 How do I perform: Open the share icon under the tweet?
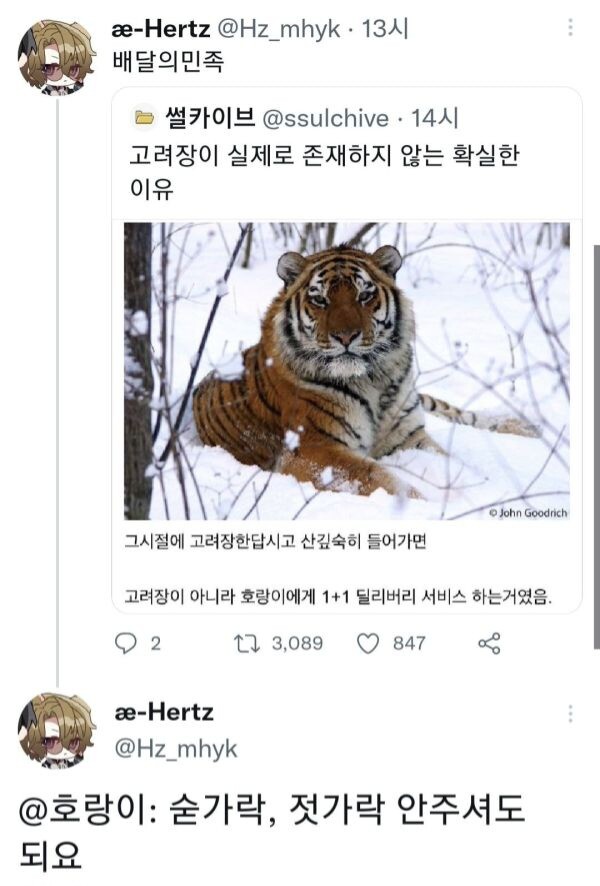(489, 643)
